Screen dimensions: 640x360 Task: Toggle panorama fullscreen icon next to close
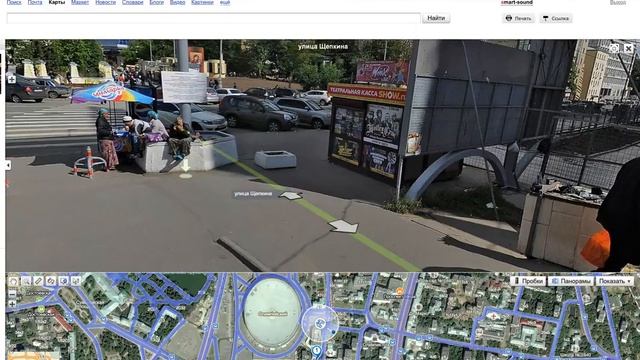(x=613, y=48)
